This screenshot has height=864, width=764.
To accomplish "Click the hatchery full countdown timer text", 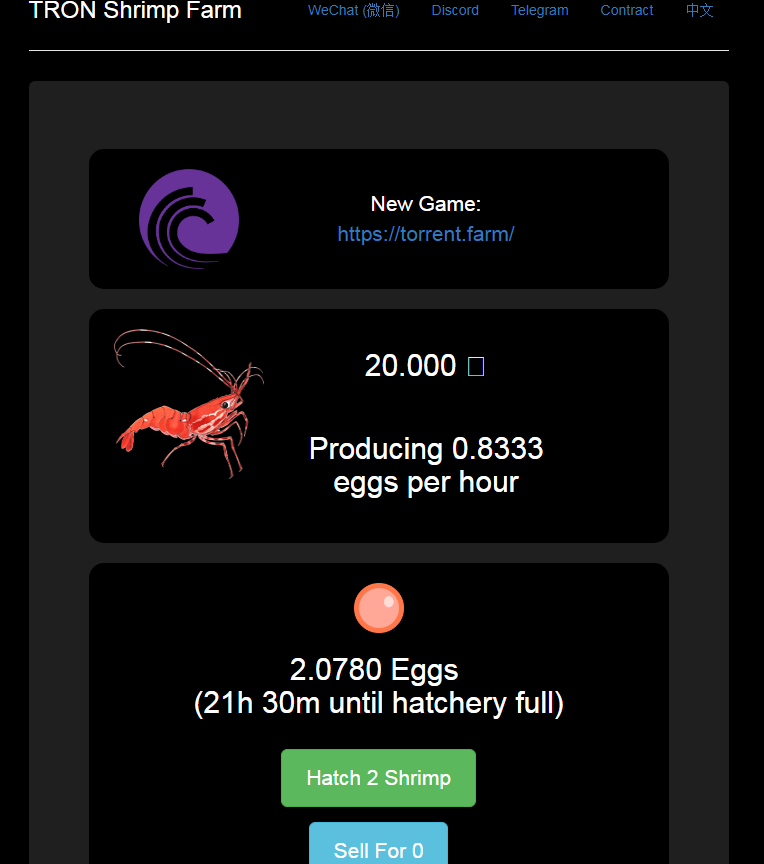I will (x=378, y=703).
